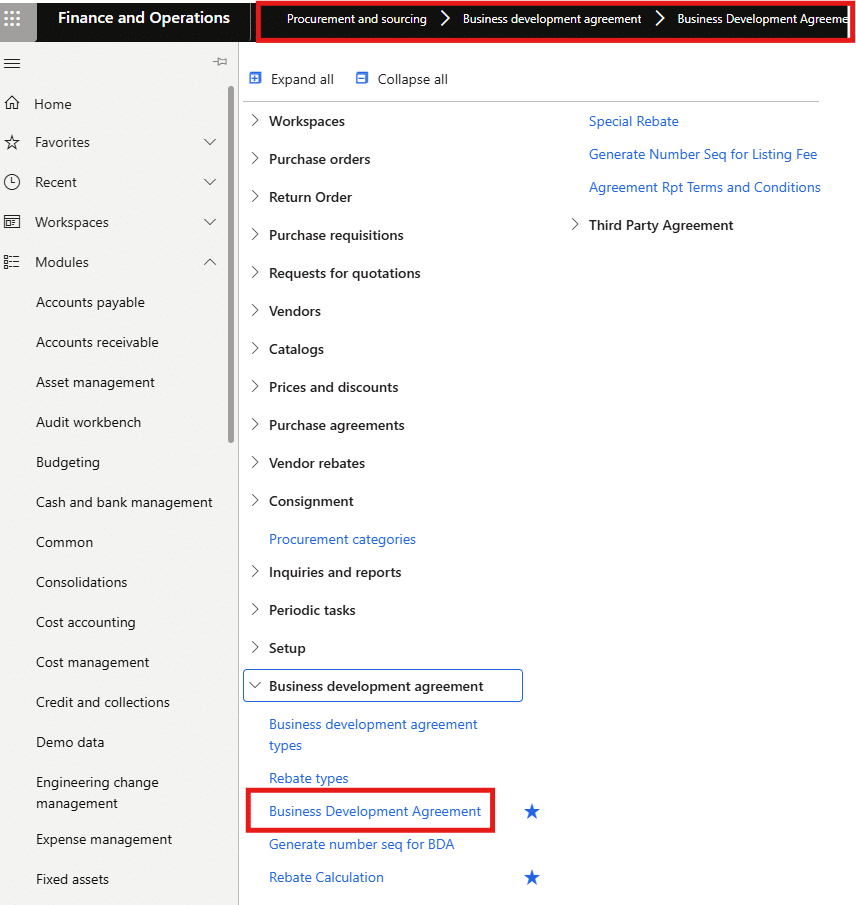This screenshot has width=856, height=905.
Task: Open the app launcher waffle icon
Action: tap(13, 19)
